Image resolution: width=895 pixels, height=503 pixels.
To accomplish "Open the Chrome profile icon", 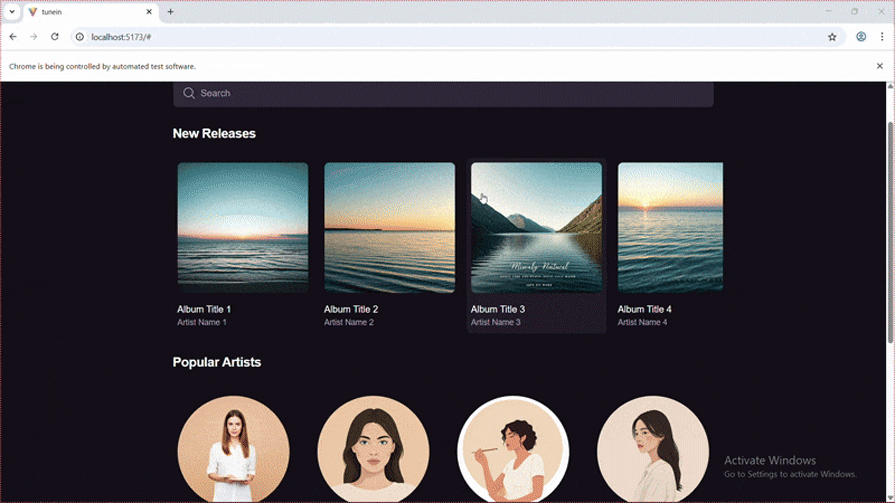I will point(860,37).
